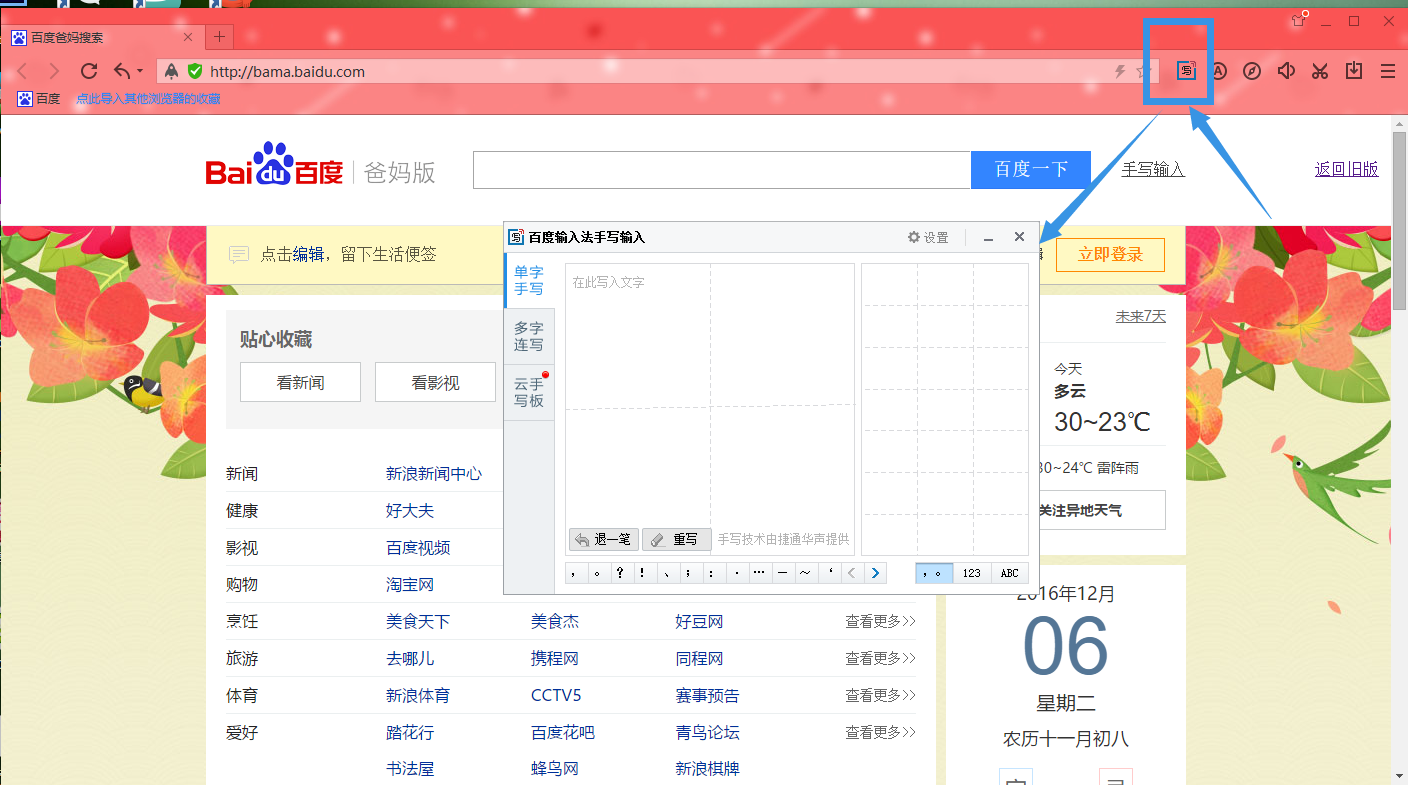Expand 查看更多>> in the 体育 row

[880, 696]
